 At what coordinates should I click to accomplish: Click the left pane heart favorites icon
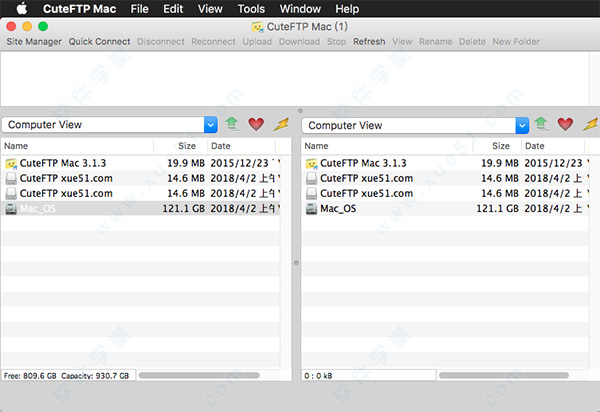click(256, 124)
